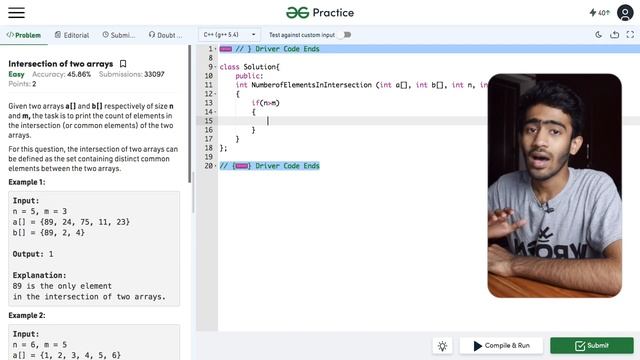Collapse function body fold at line 12

tap(216, 94)
